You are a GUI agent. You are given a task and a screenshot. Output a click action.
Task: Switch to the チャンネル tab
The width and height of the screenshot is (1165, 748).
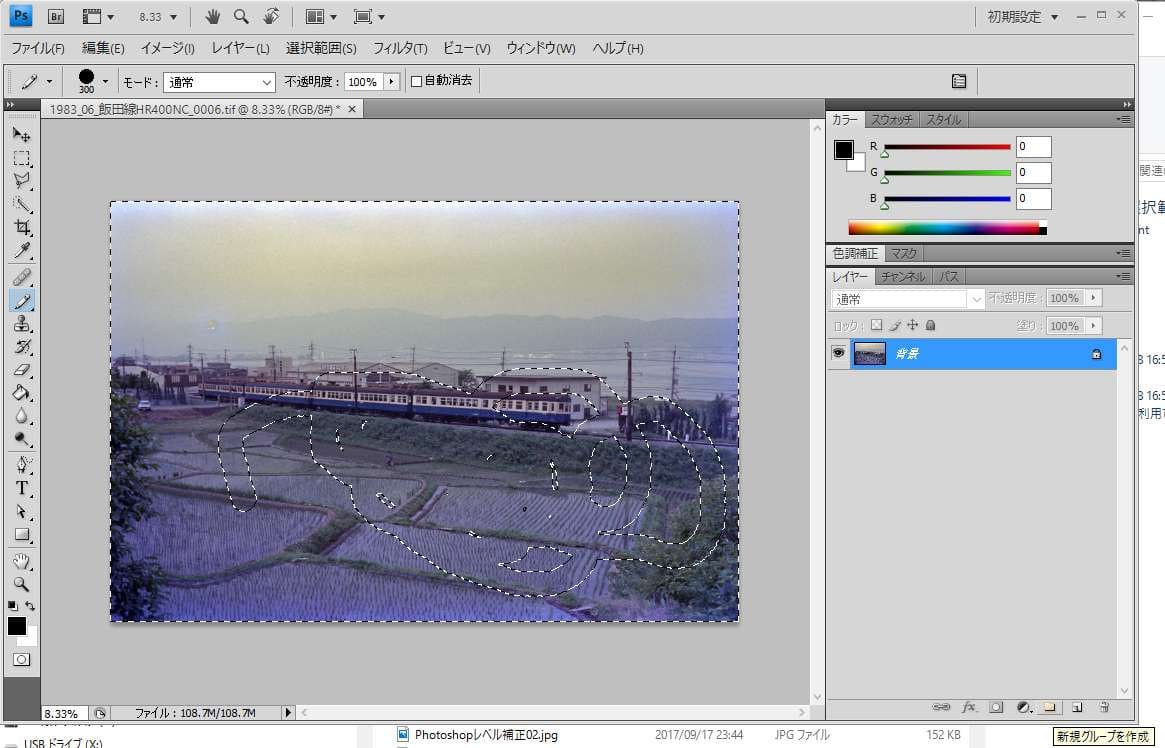[x=903, y=276]
